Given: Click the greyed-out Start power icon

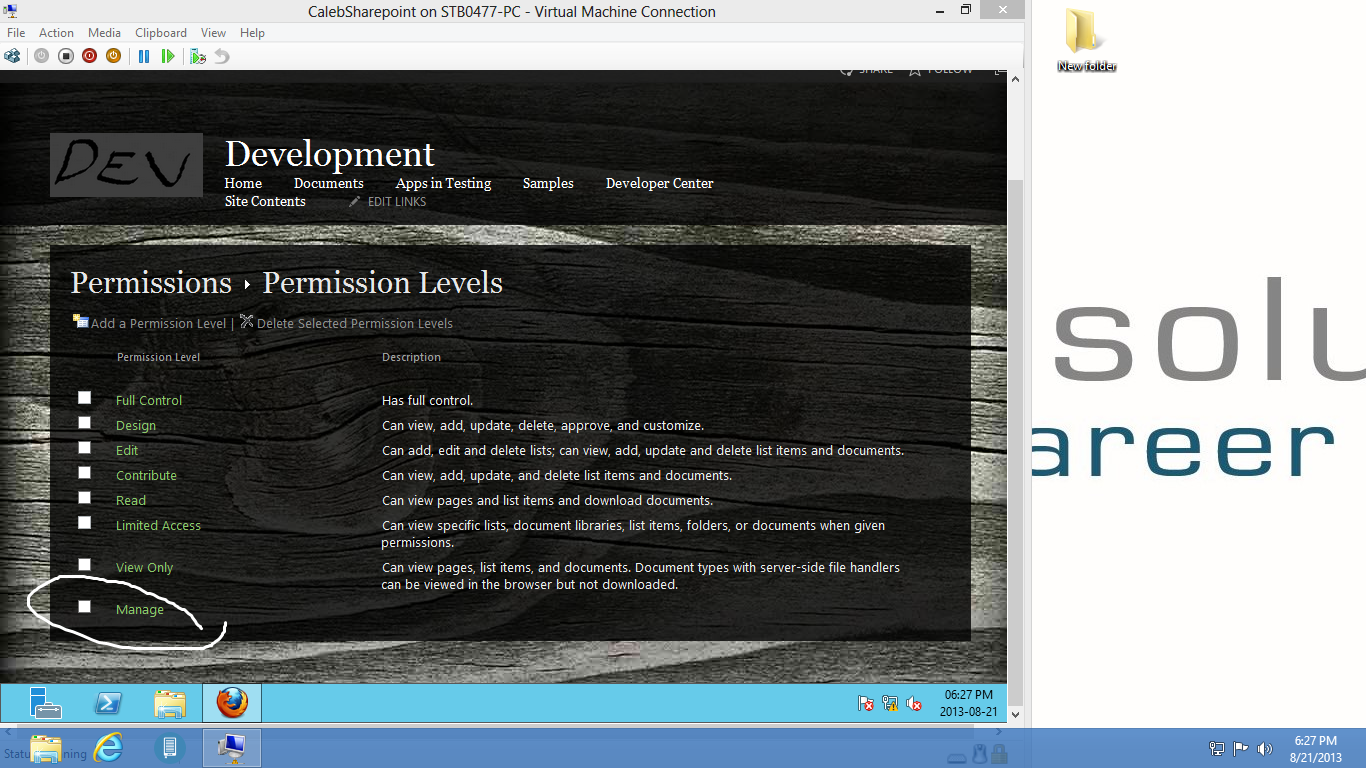Looking at the screenshot, I should tap(41, 56).
